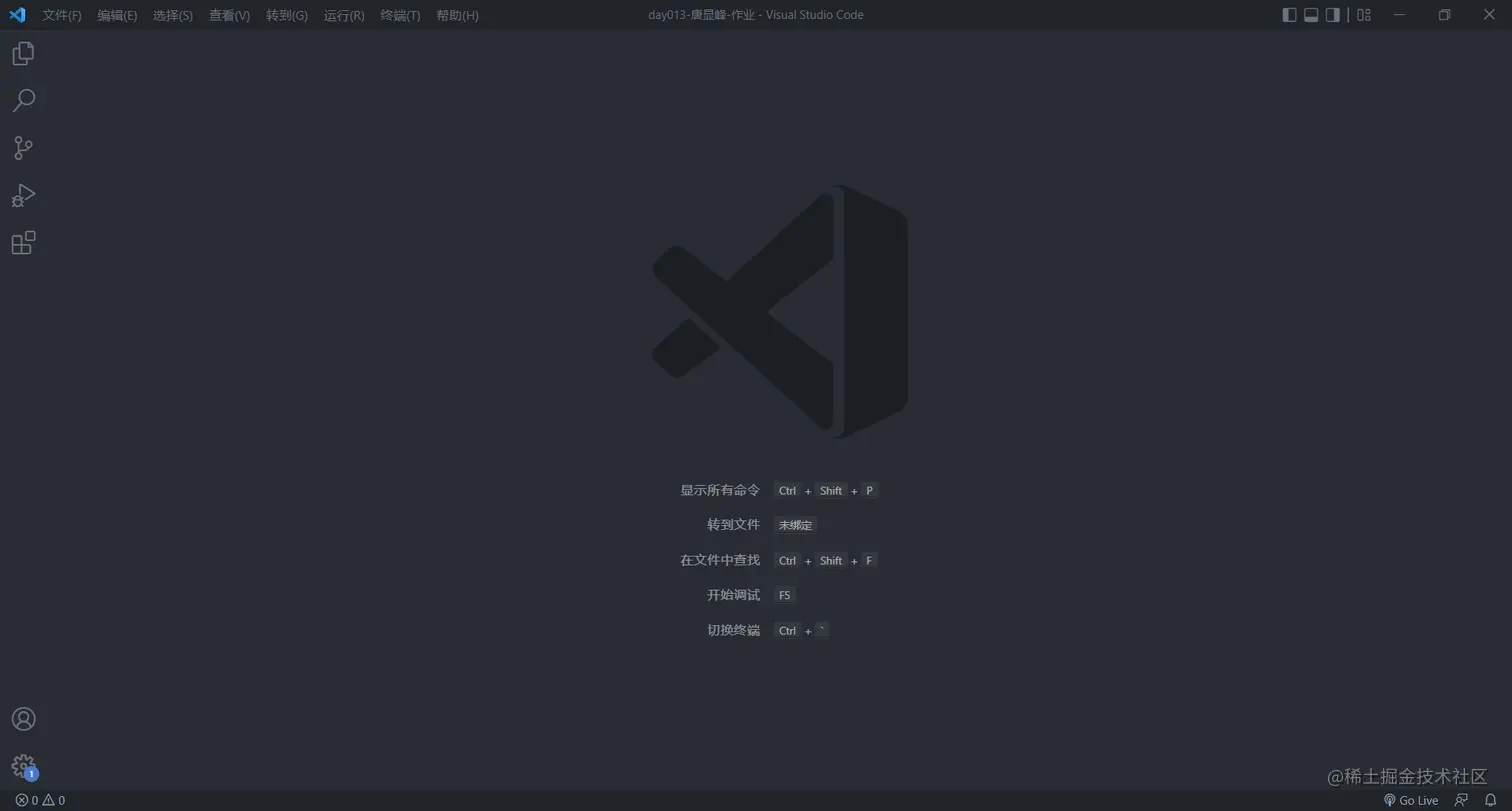Open the Customize Layout icon
1512x811 pixels.
coord(1364,15)
